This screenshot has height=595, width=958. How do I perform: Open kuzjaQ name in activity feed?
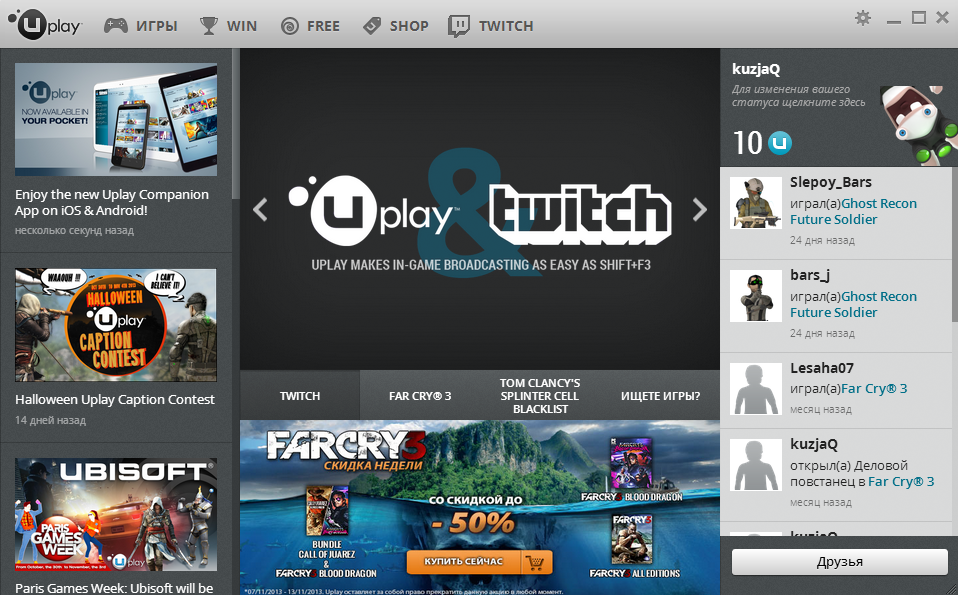[x=814, y=444]
